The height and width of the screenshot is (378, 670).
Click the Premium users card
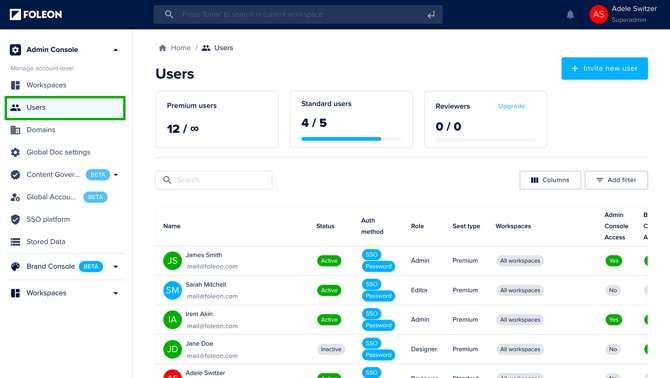(x=217, y=119)
